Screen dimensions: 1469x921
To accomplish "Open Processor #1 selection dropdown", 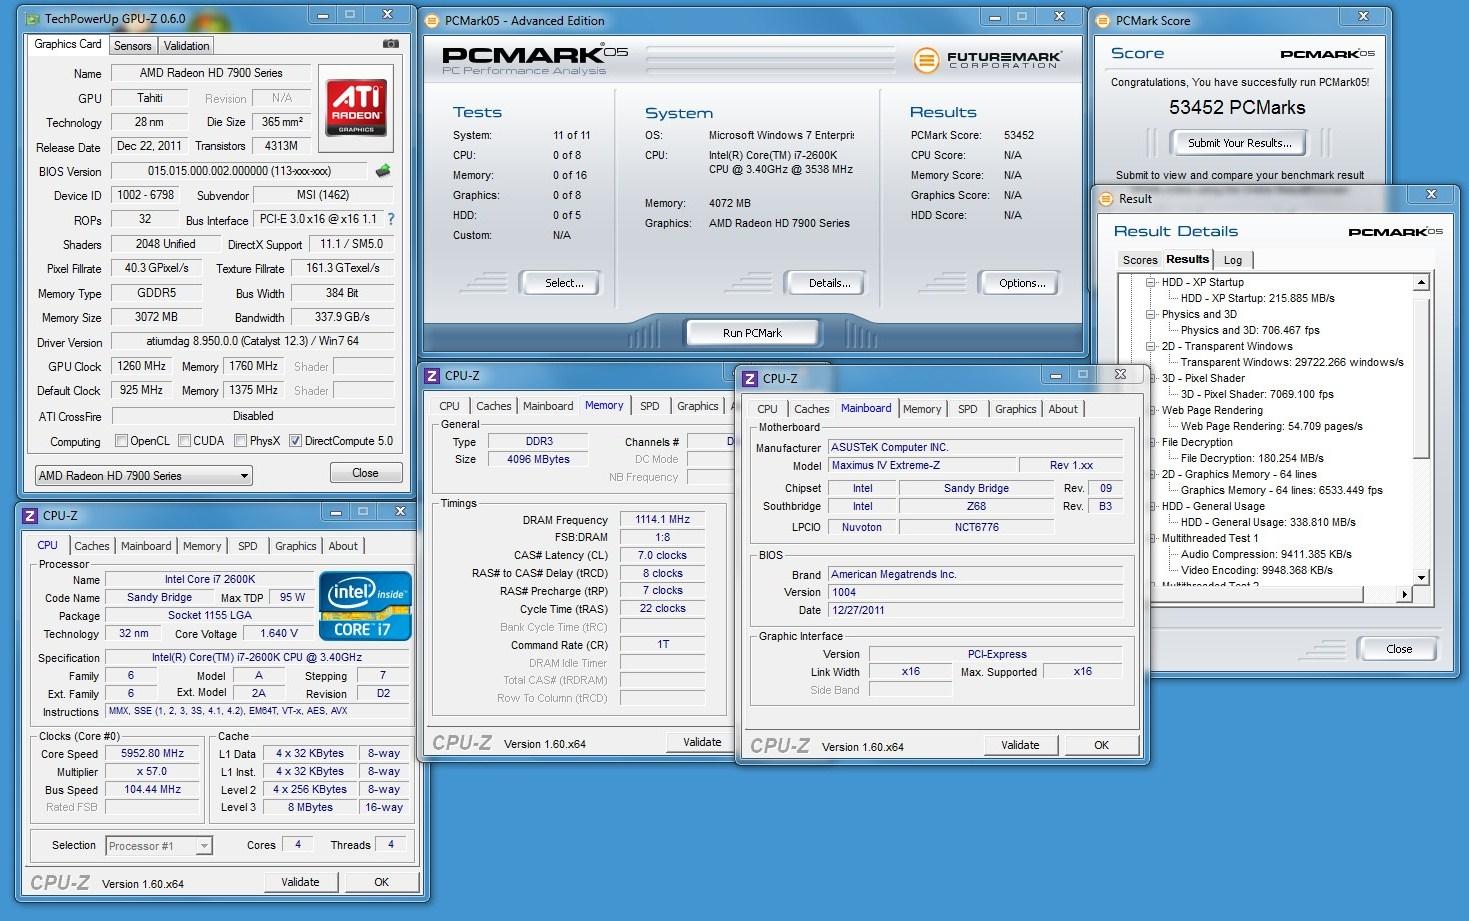I will 158,846.
